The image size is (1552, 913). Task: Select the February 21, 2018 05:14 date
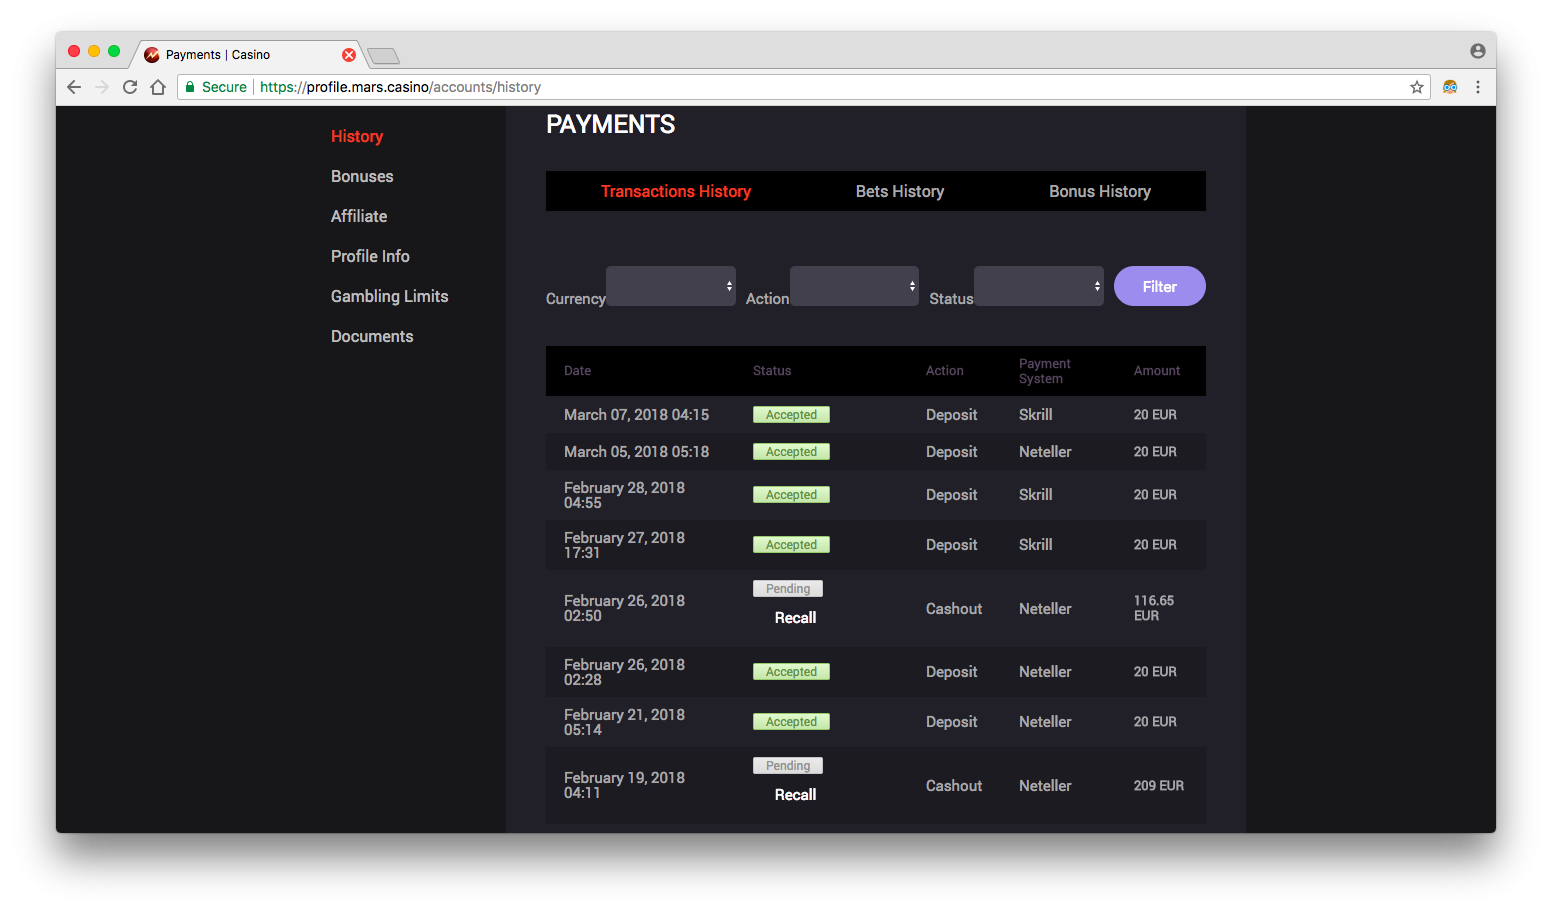pos(624,722)
